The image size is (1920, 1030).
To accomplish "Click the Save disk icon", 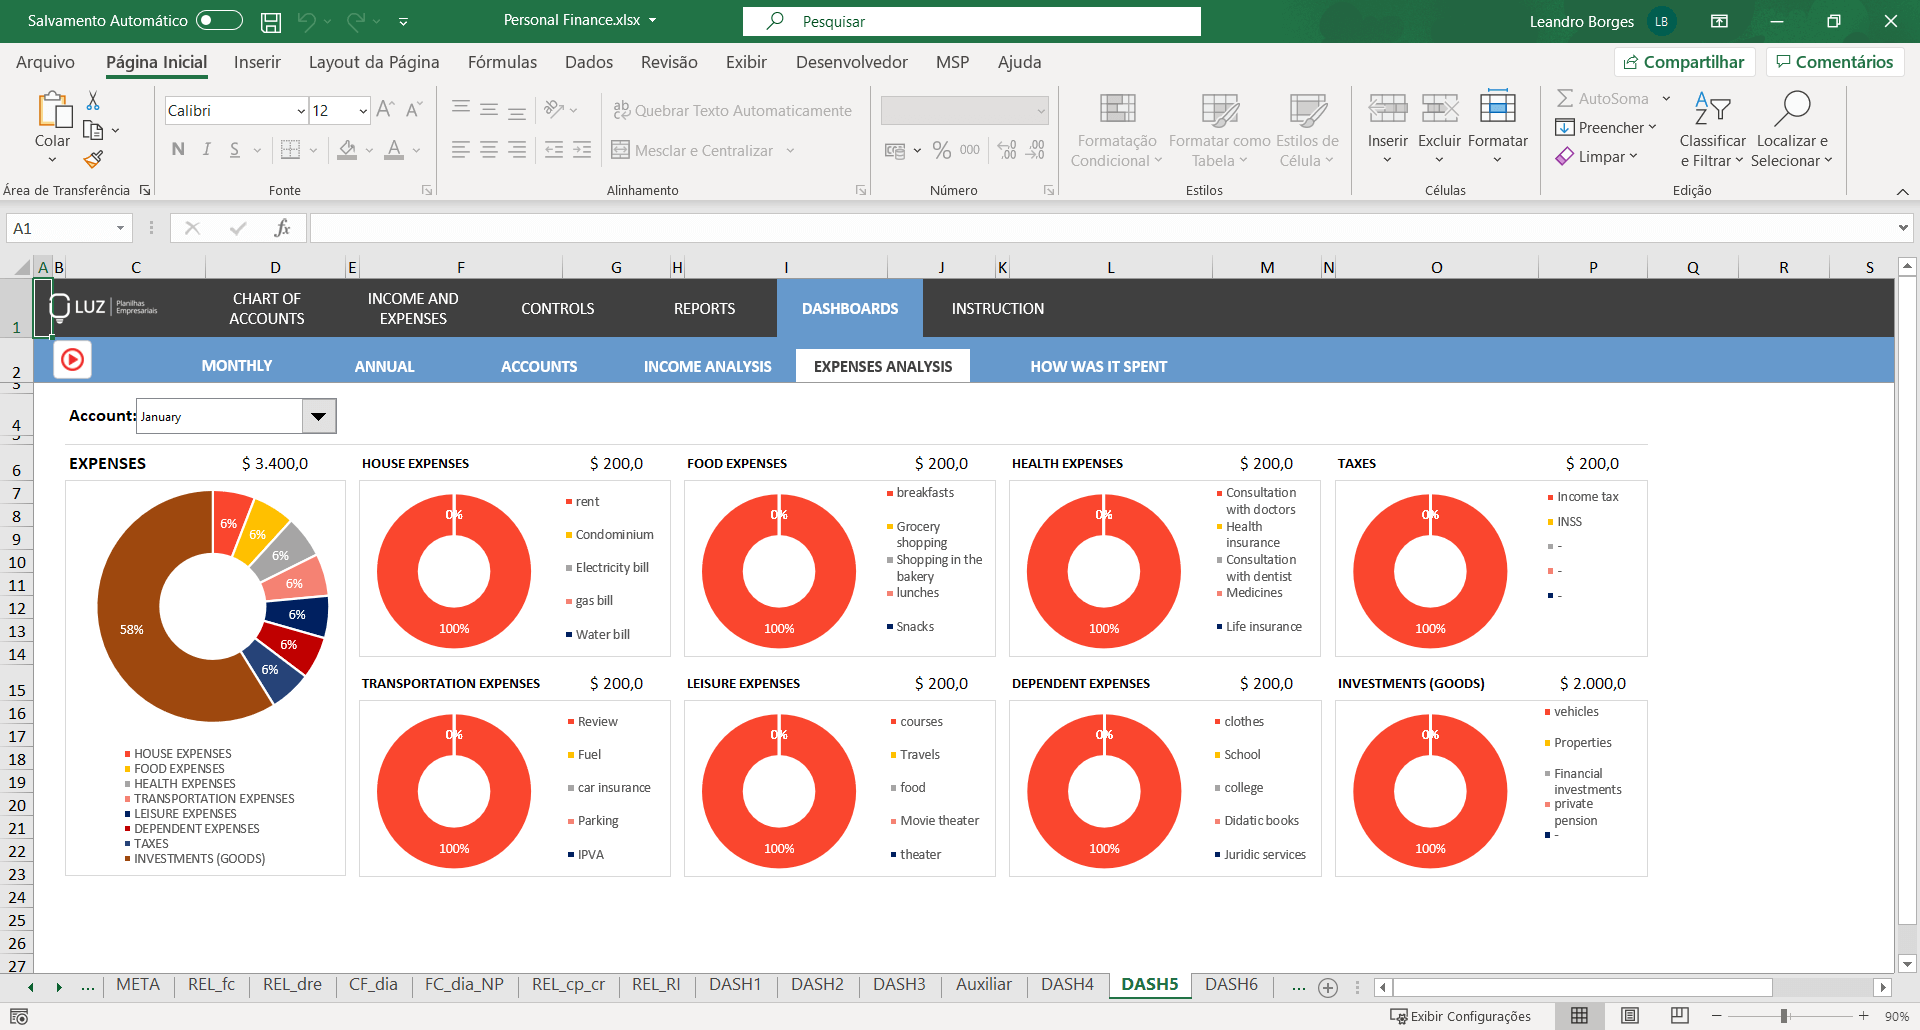I will point(270,21).
